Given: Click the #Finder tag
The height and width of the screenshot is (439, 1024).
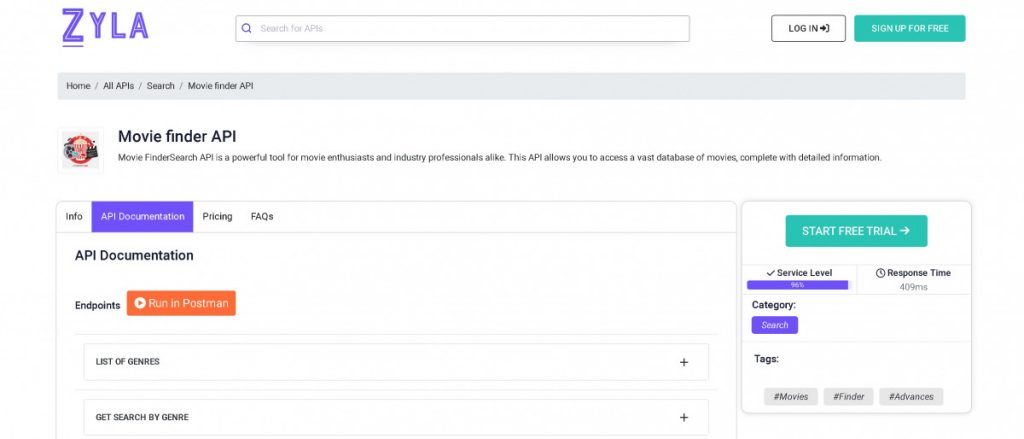Looking at the screenshot, I should (x=848, y=397).
